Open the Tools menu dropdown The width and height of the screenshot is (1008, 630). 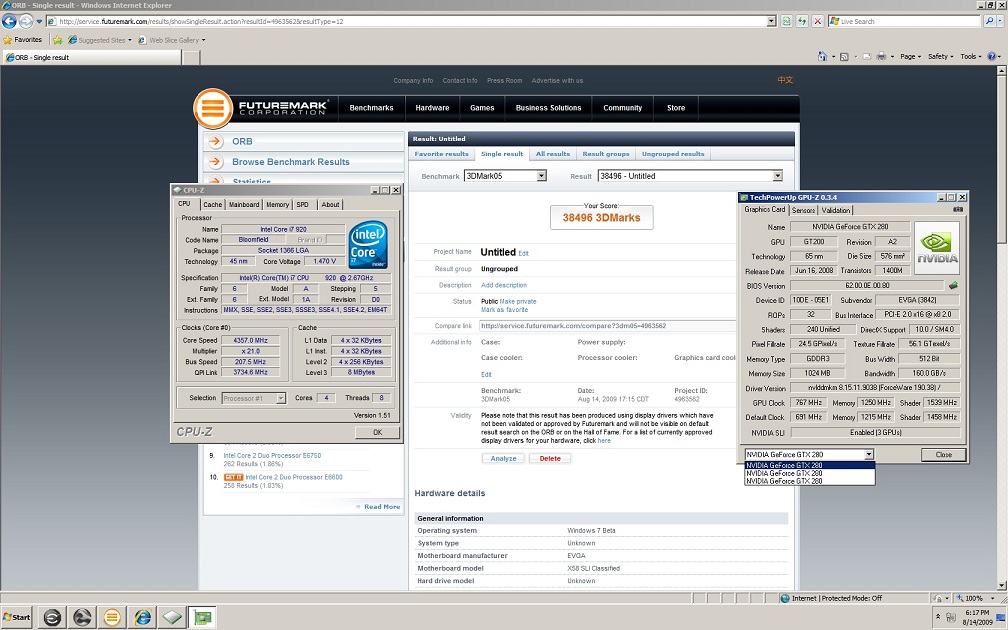tap(971, 57)
